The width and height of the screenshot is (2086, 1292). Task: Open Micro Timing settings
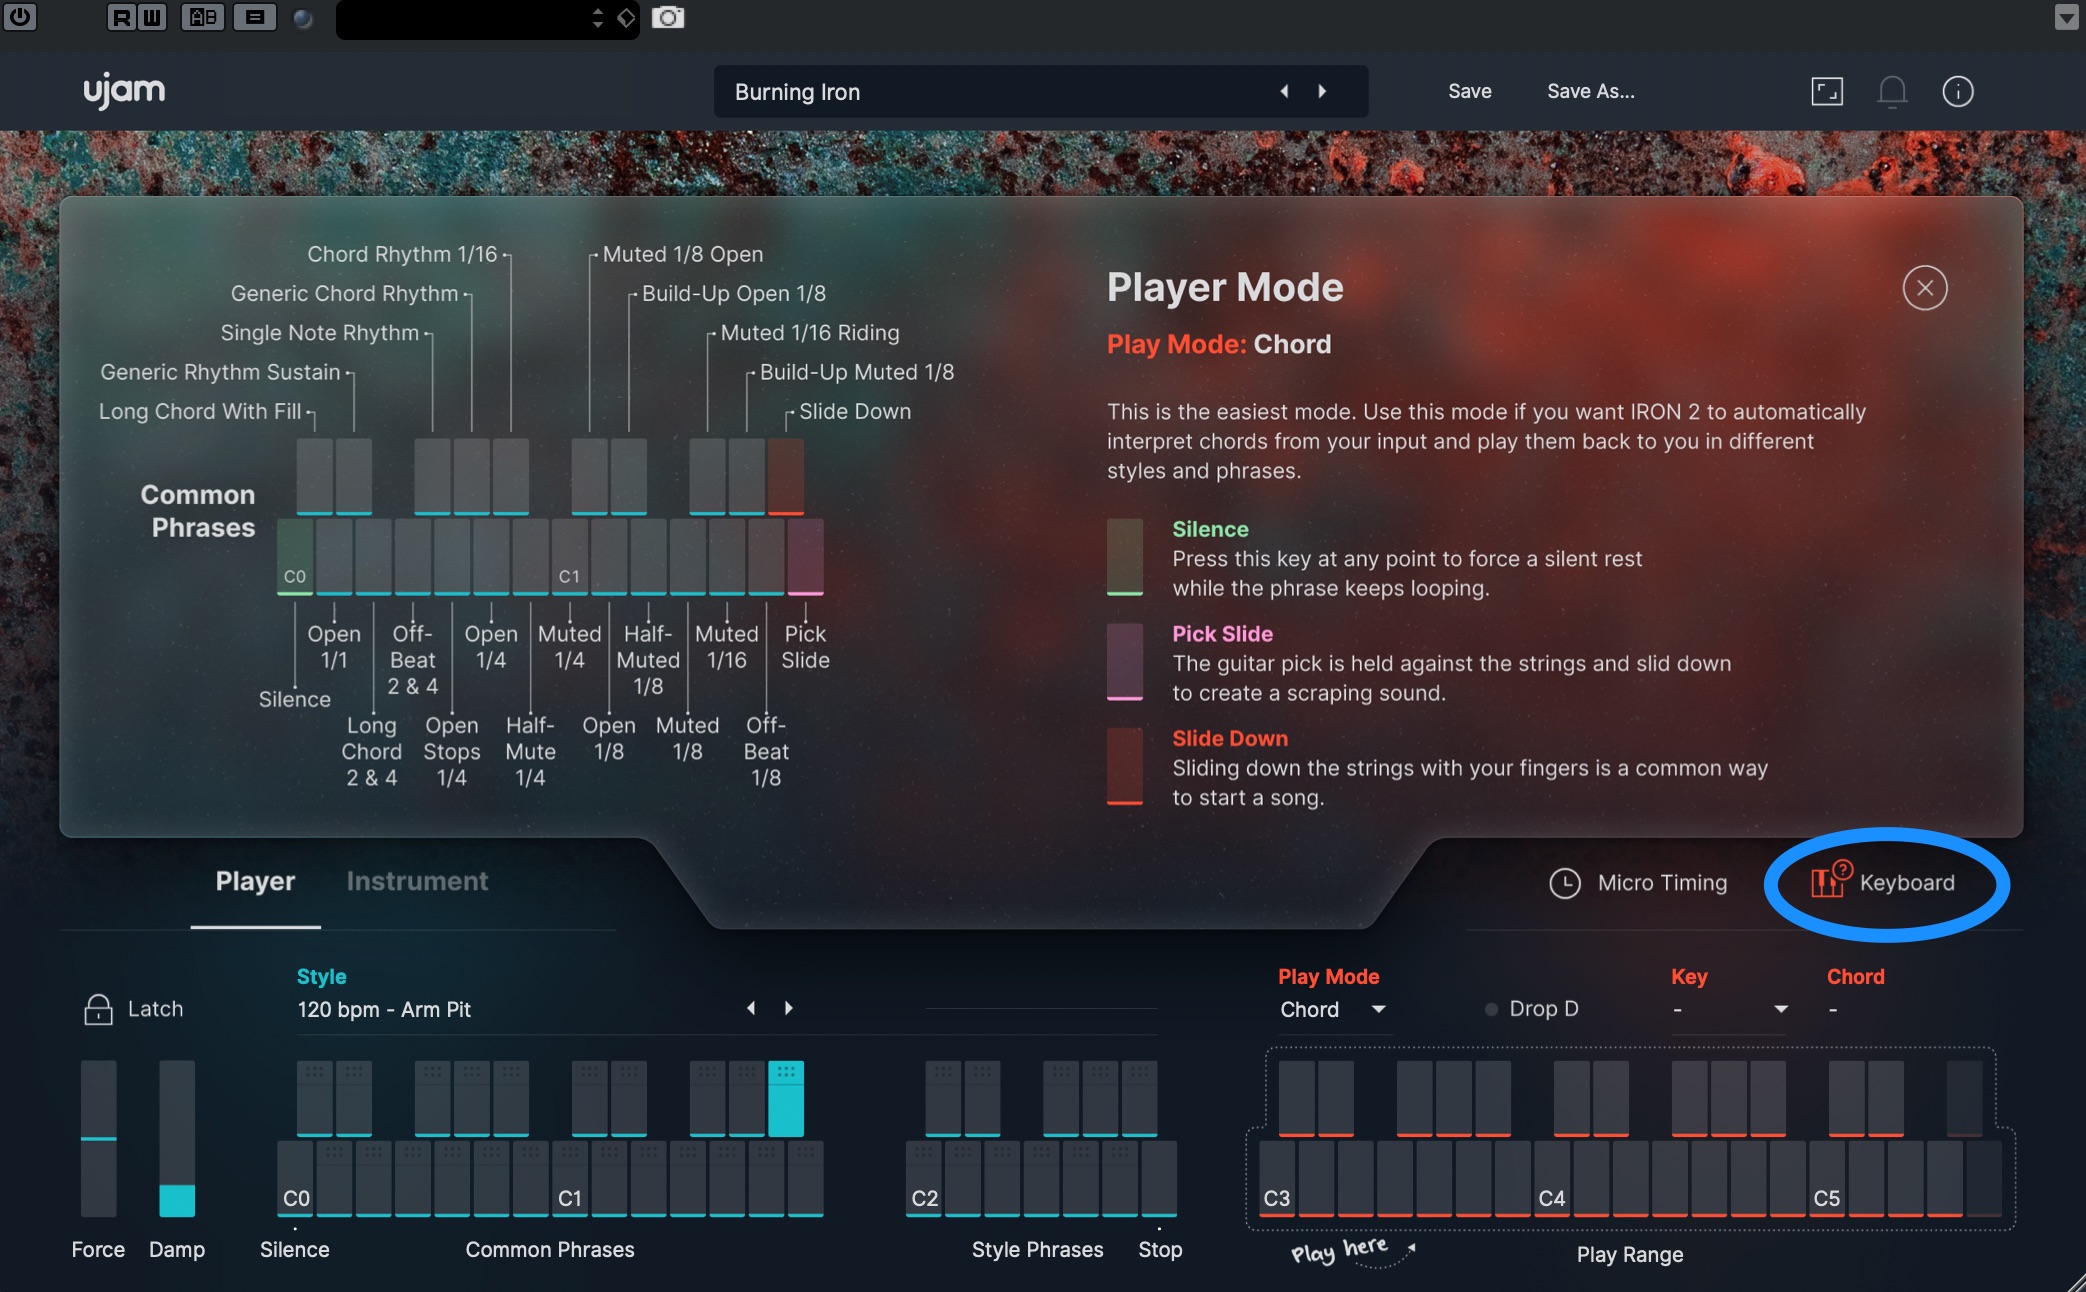(x=1639, y=883)
